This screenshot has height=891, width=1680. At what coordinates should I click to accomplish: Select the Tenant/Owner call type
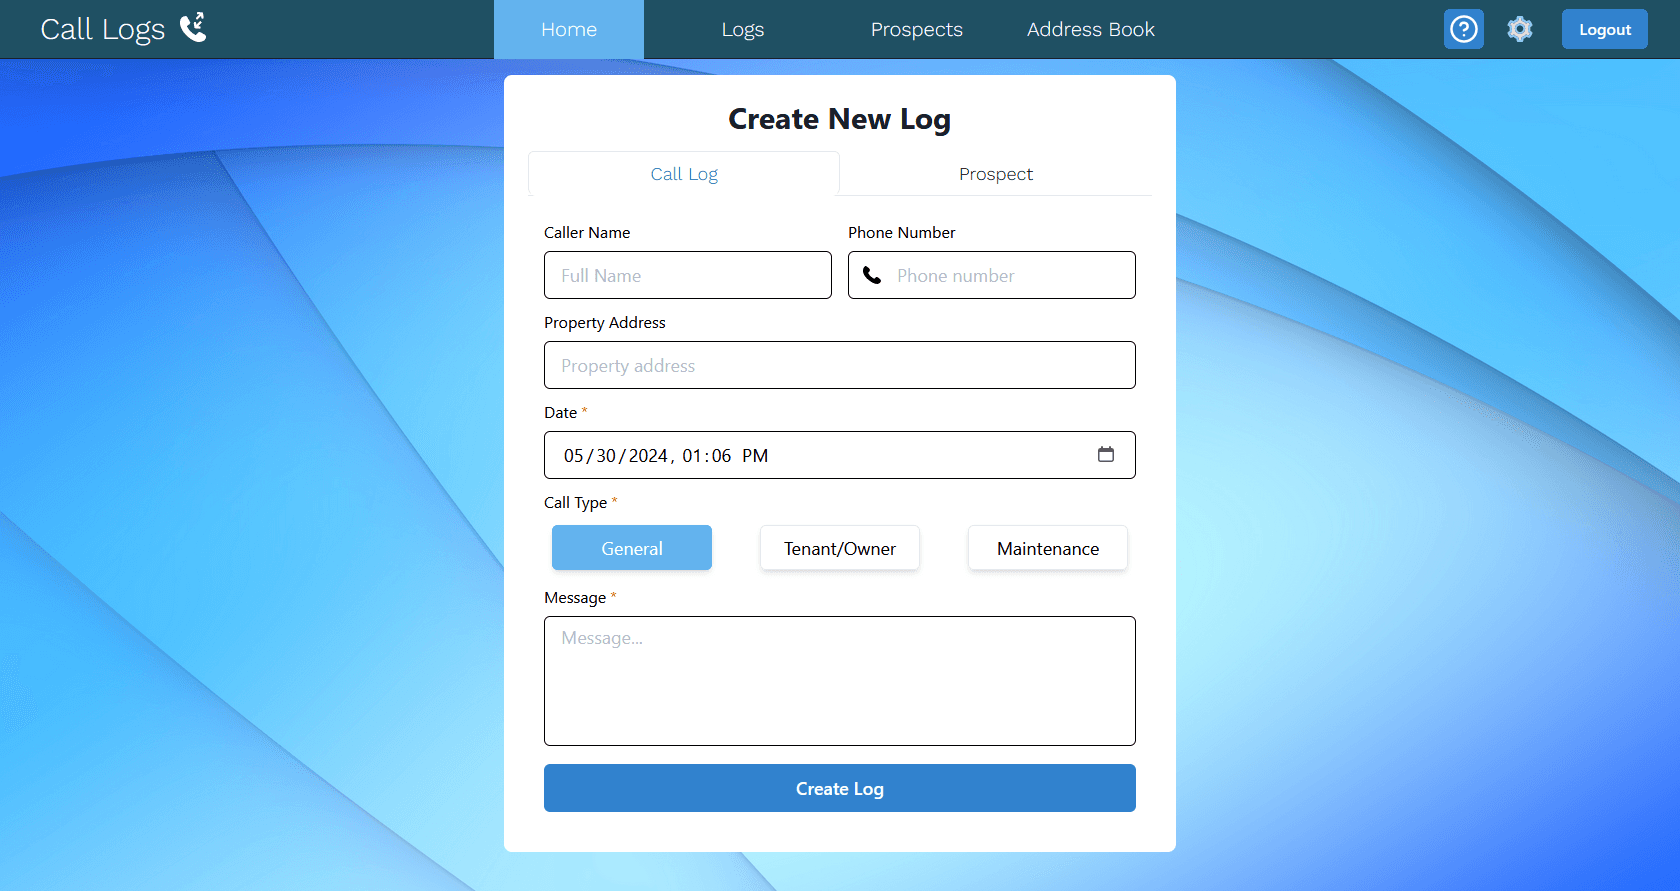(840, 548)
